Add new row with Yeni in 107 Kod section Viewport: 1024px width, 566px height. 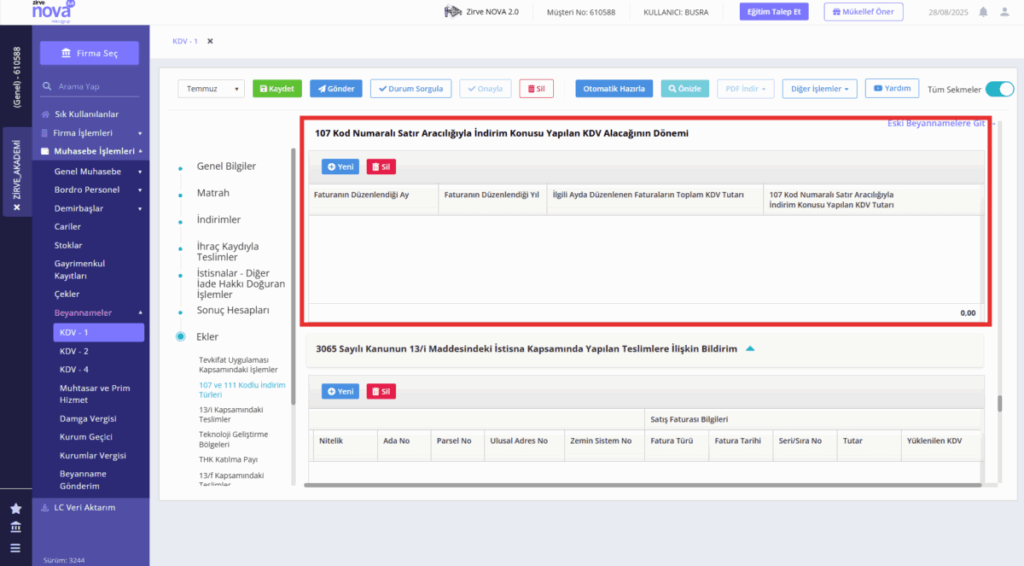pos(340,166)
